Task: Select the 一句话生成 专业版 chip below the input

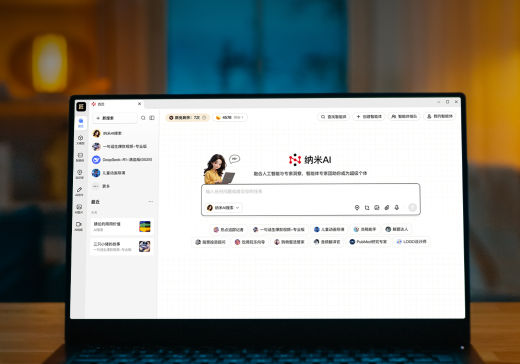Action: pyautogui.click(x=278, y=229)
